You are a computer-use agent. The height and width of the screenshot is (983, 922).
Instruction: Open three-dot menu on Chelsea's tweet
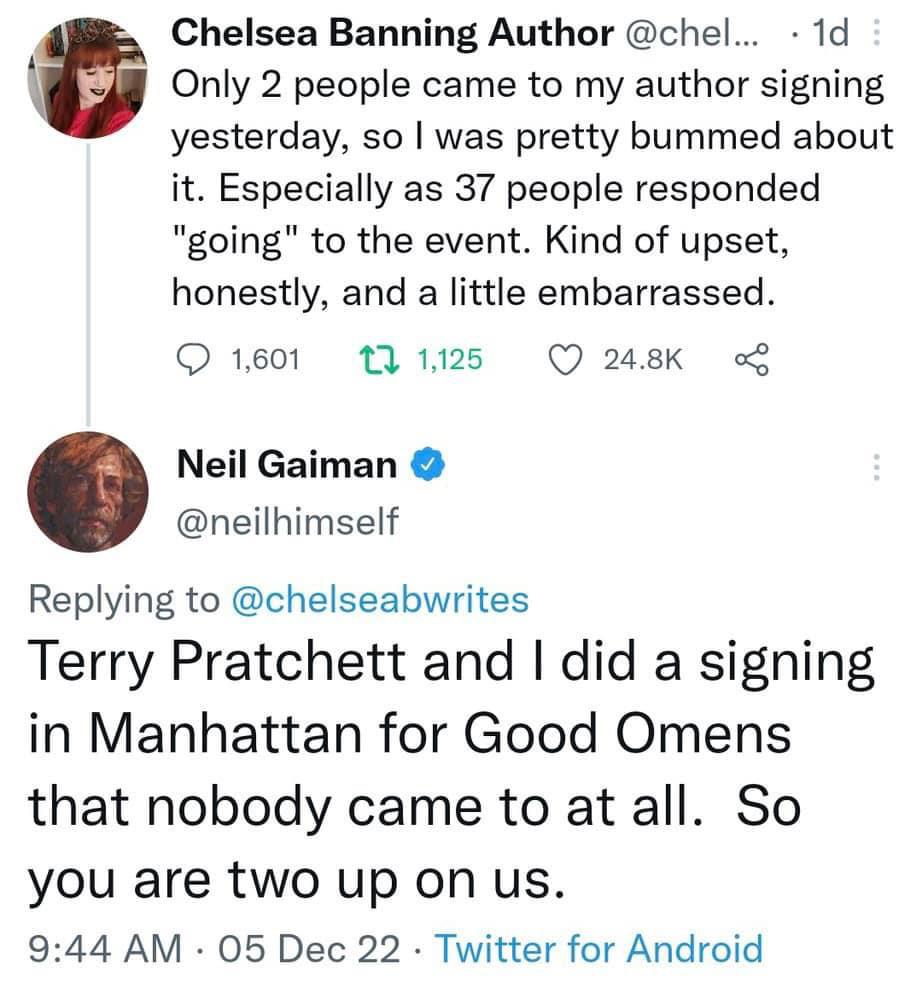point(877,35)
